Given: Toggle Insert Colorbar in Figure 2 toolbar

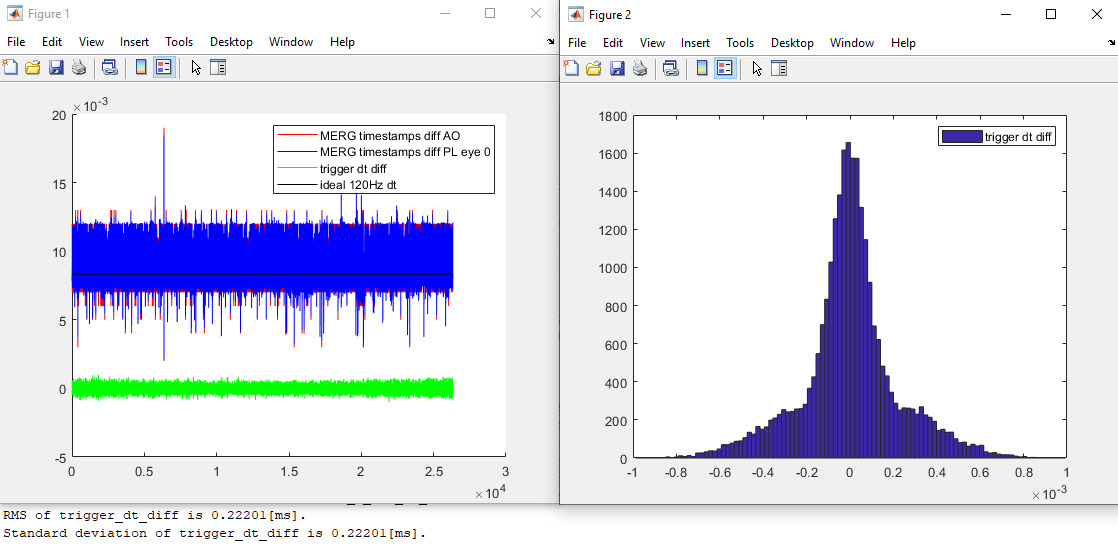Looking at the screenshot, I should click(x=702, y=68).
